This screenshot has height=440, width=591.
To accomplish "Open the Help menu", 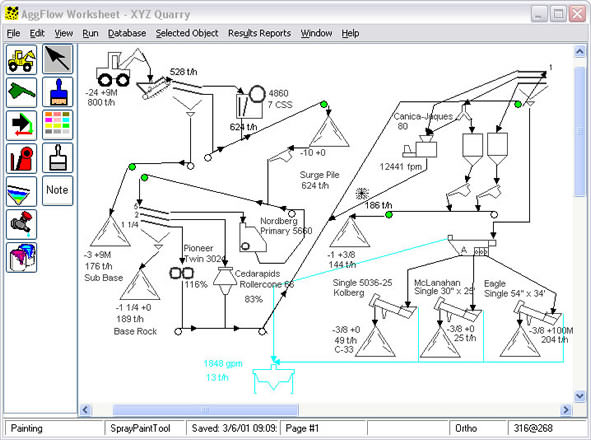I will (350, 33).
